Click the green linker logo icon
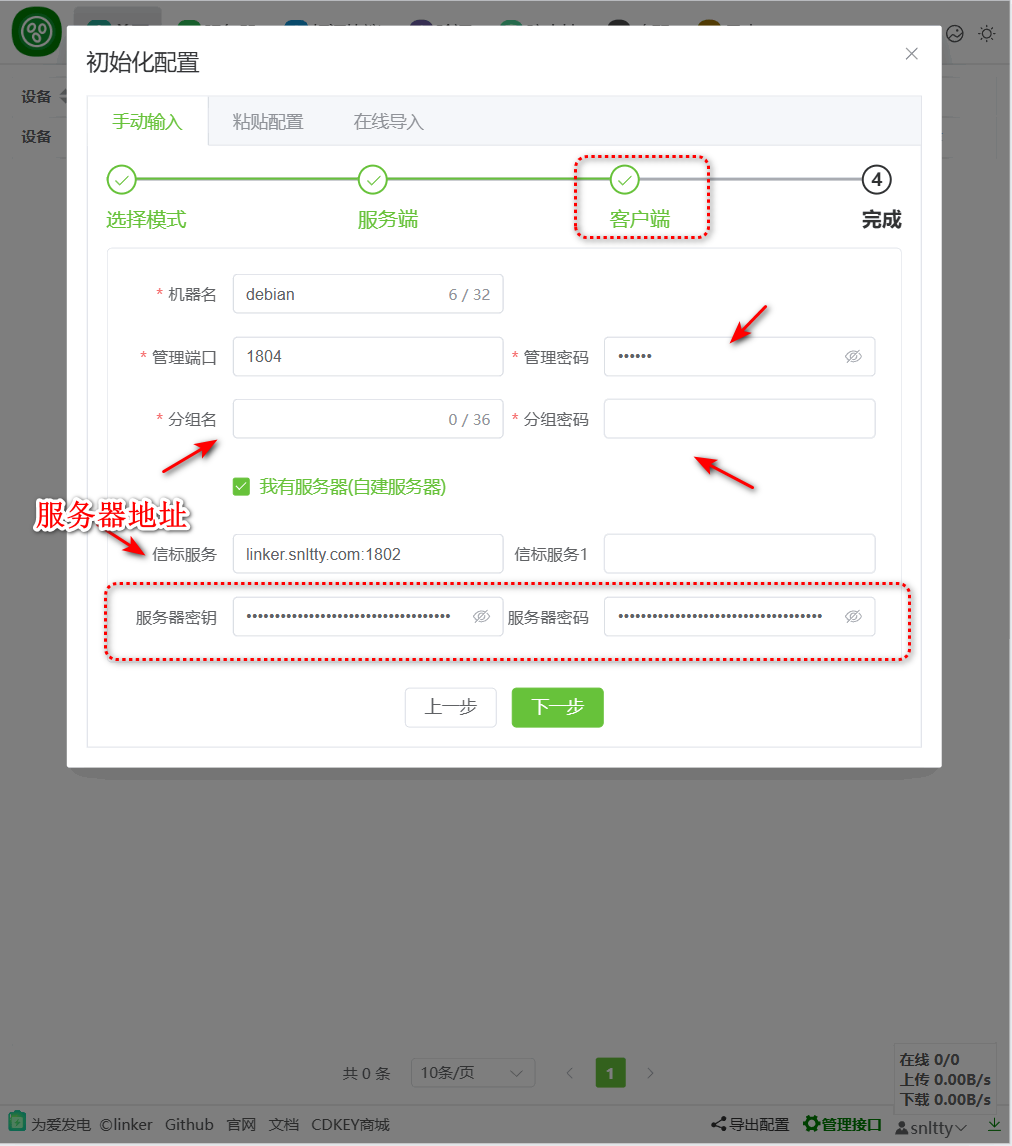The height and width of the screenshot is (1146, 1012). pos(37,31)
